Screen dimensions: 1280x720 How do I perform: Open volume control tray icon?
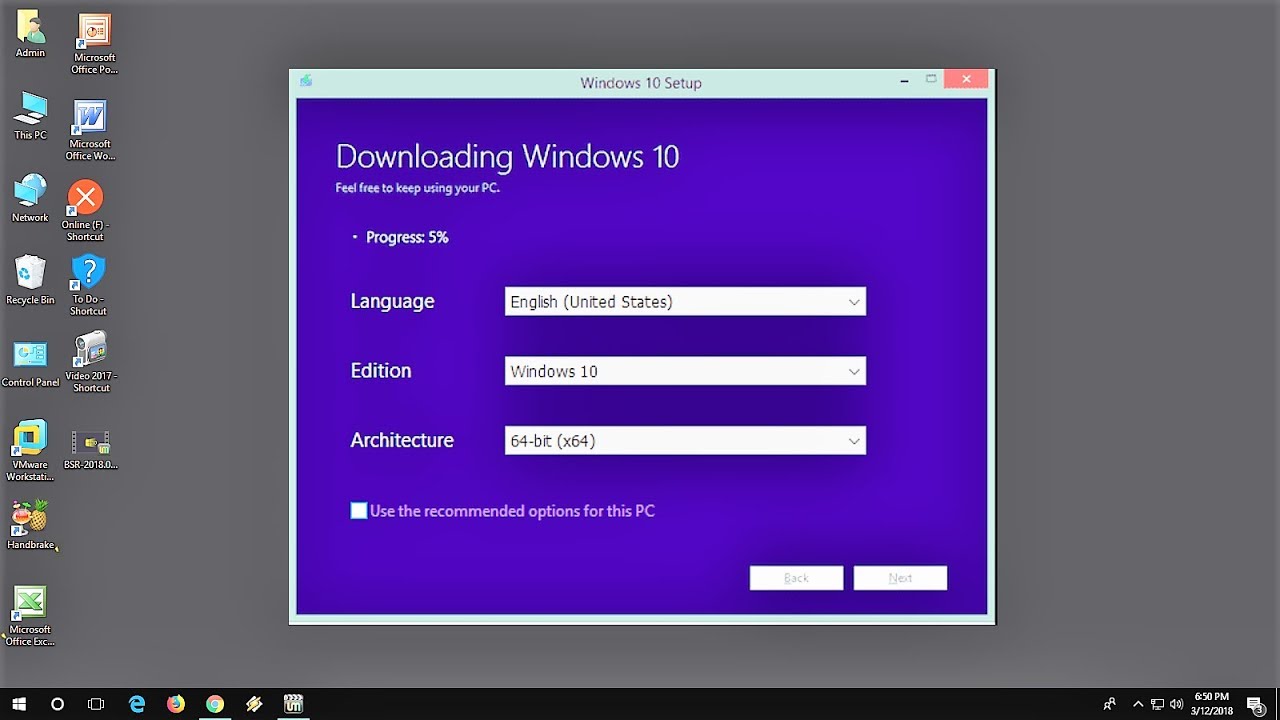click(x=1176, y=704)
